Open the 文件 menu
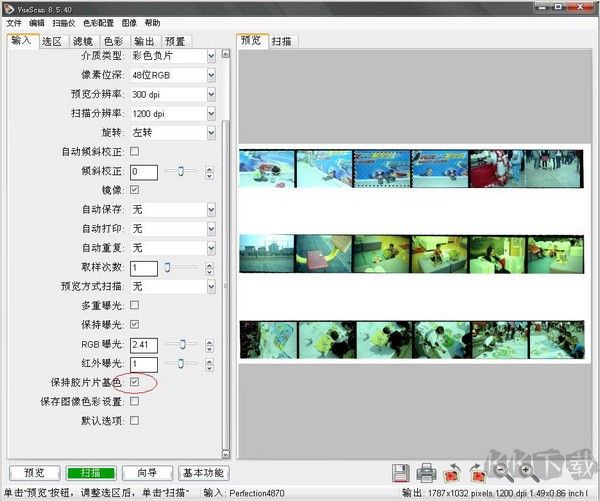This screenshot has height=501, width=600. pyautogui.click(x=14, y=23)
